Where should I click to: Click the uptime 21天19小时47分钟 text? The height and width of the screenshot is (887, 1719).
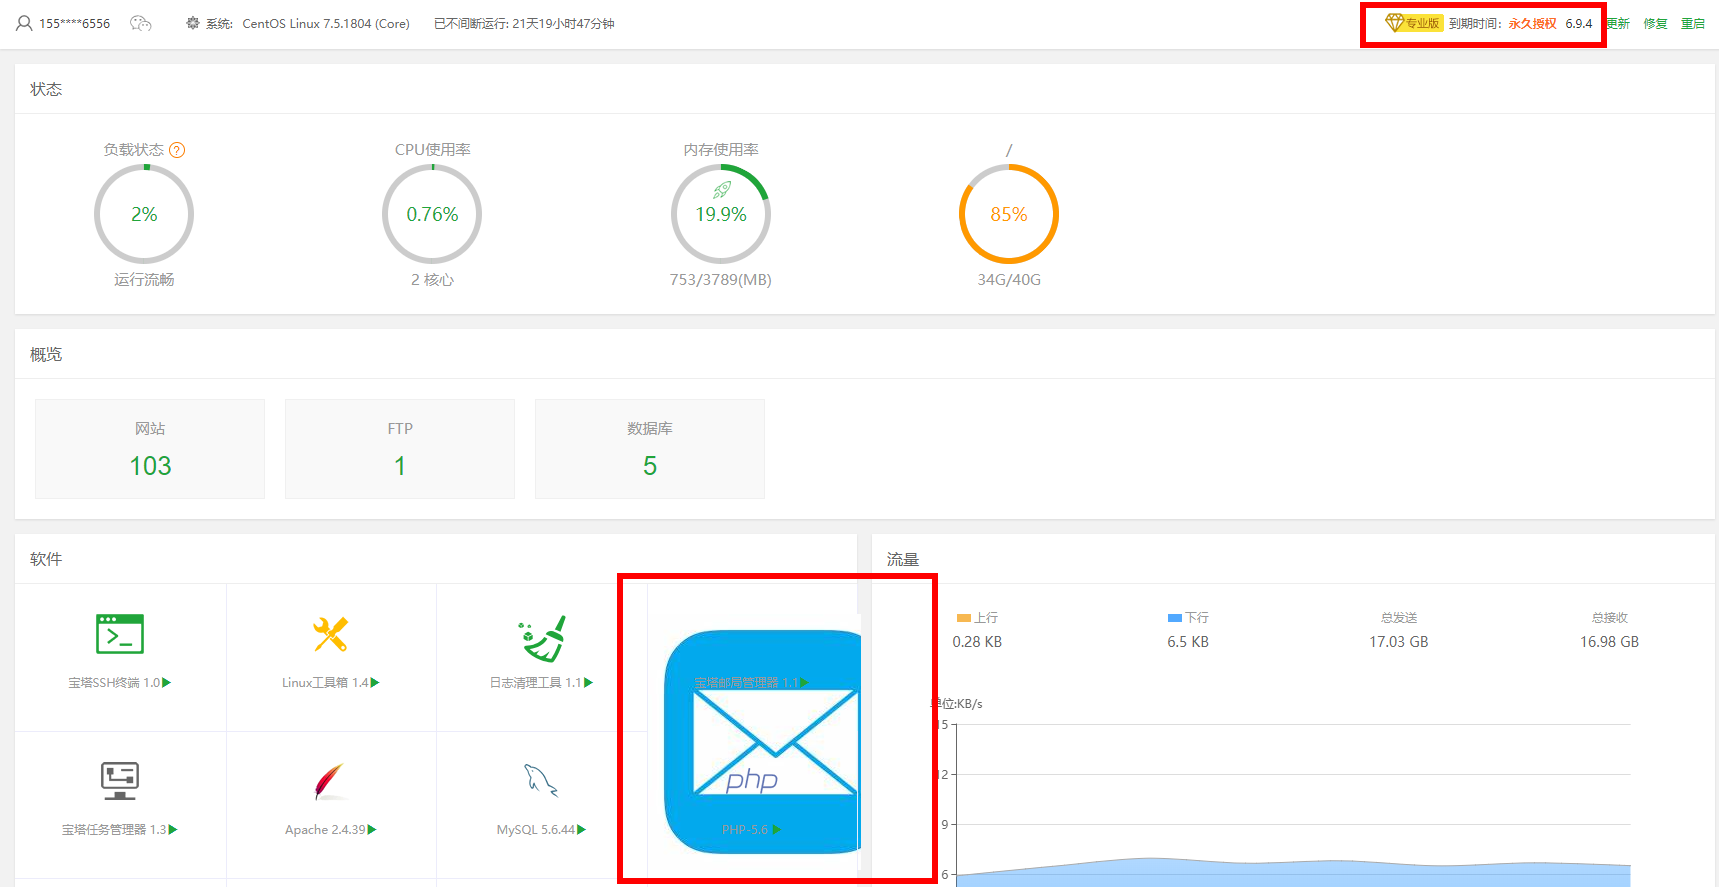coord(563,24)
